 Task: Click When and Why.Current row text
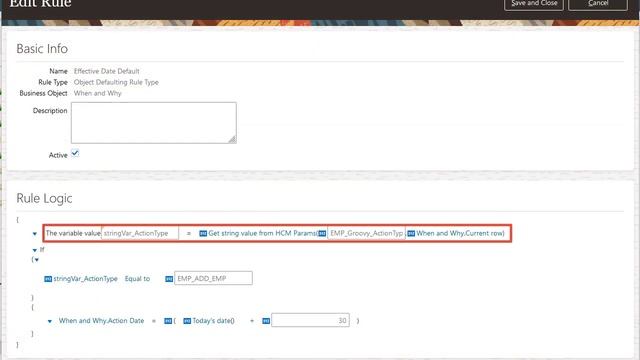(460, 233)
